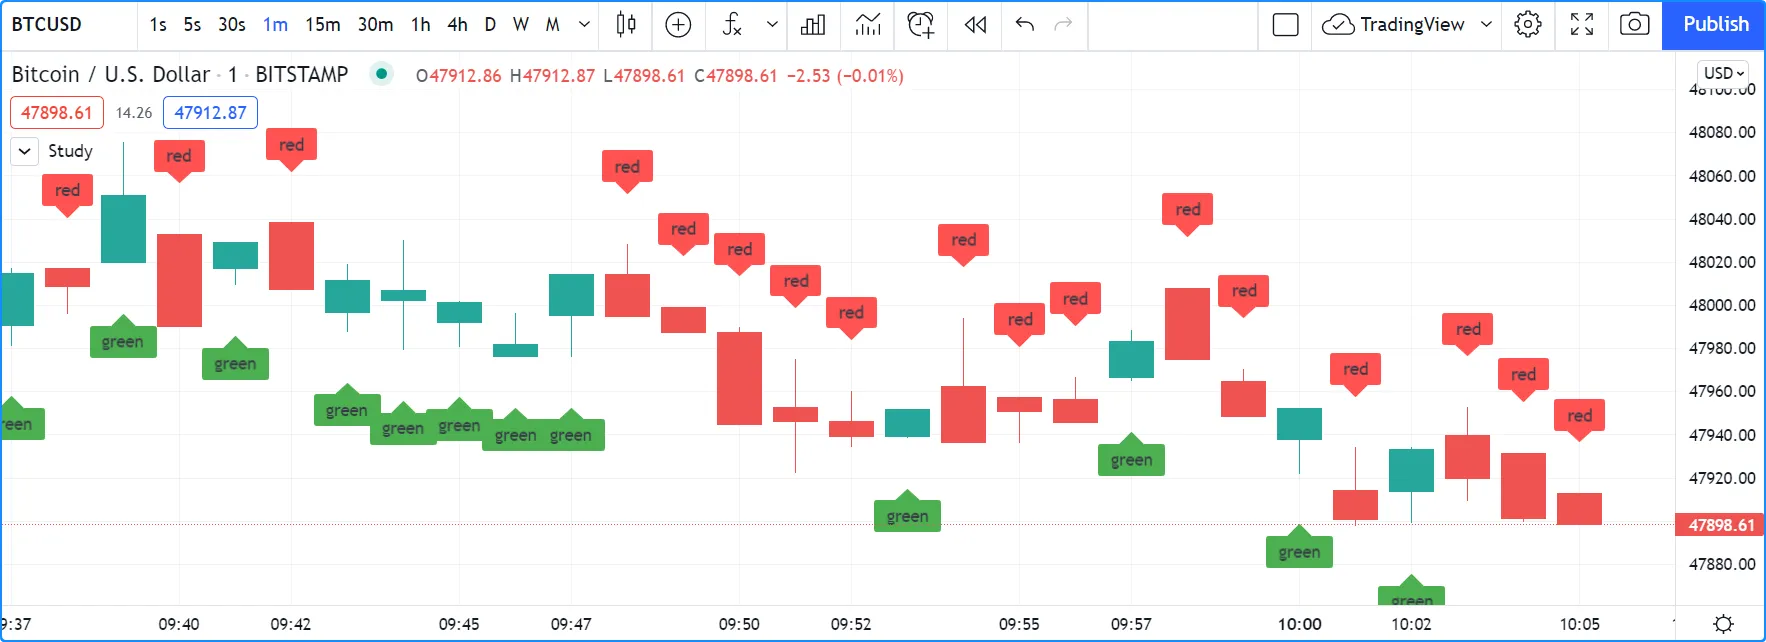
Task: Switch to the 15m timeframe
Action: [322, 24]
